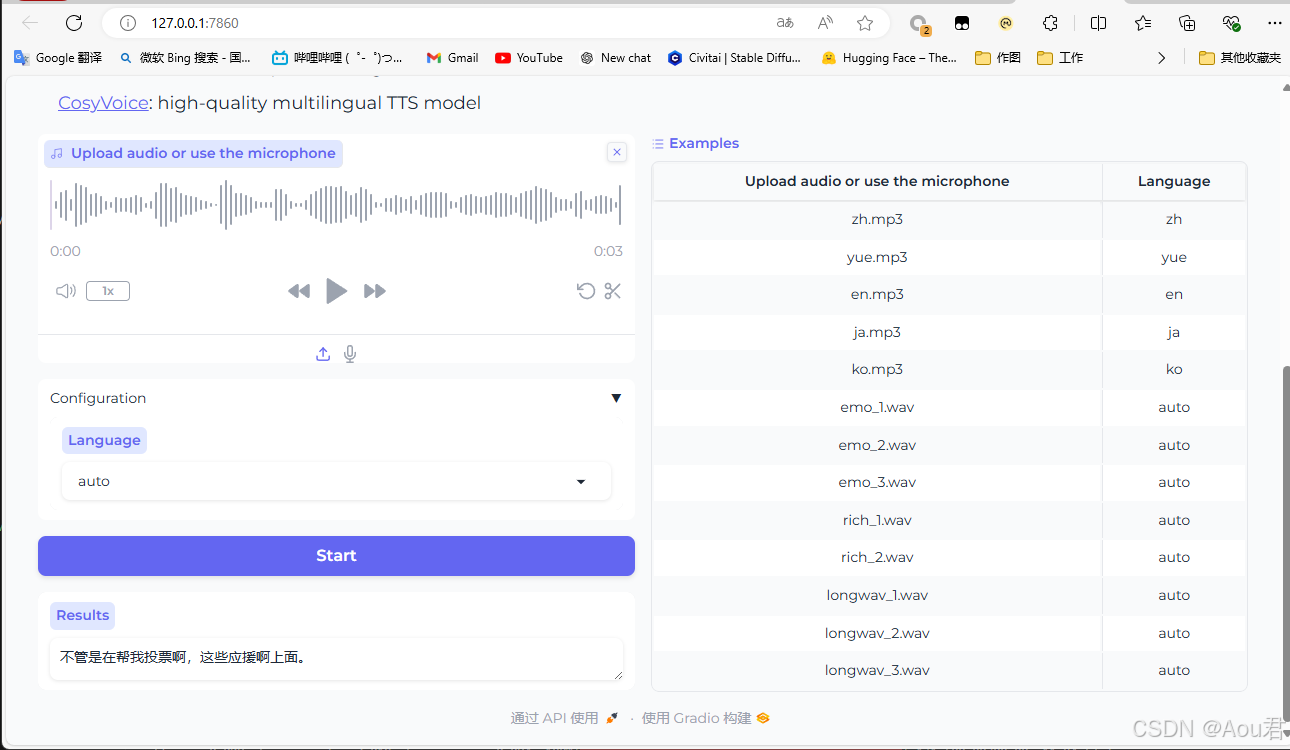Add page to favorites star icon
The height and width of the screenshot is (750, 1290).
click(x=865, y=22)
